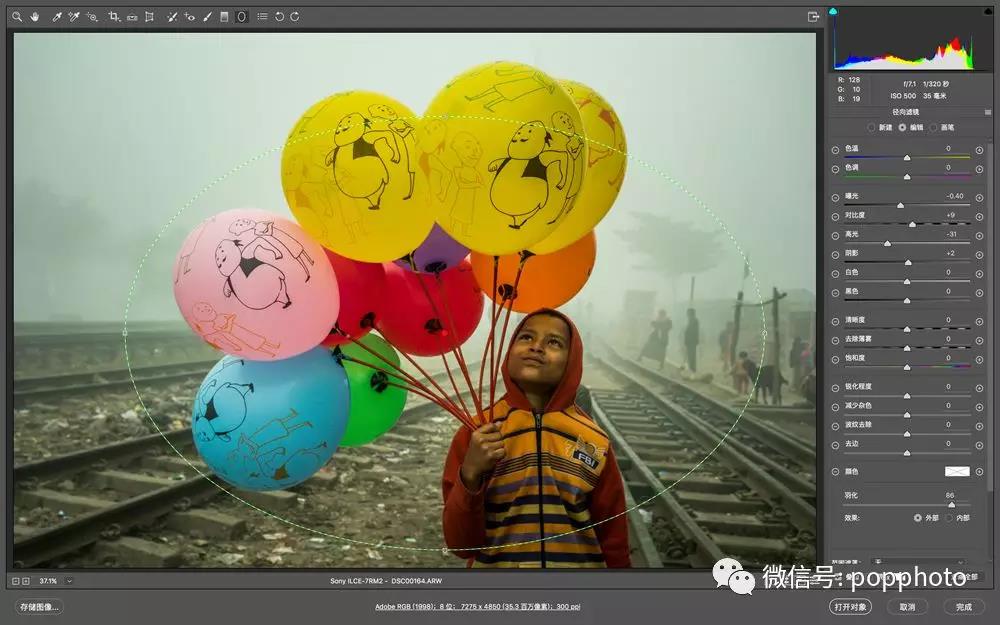The image size is (1000, 625).
Task: Open the Adobe RGB workflow options link
Action: pos(478,607)
